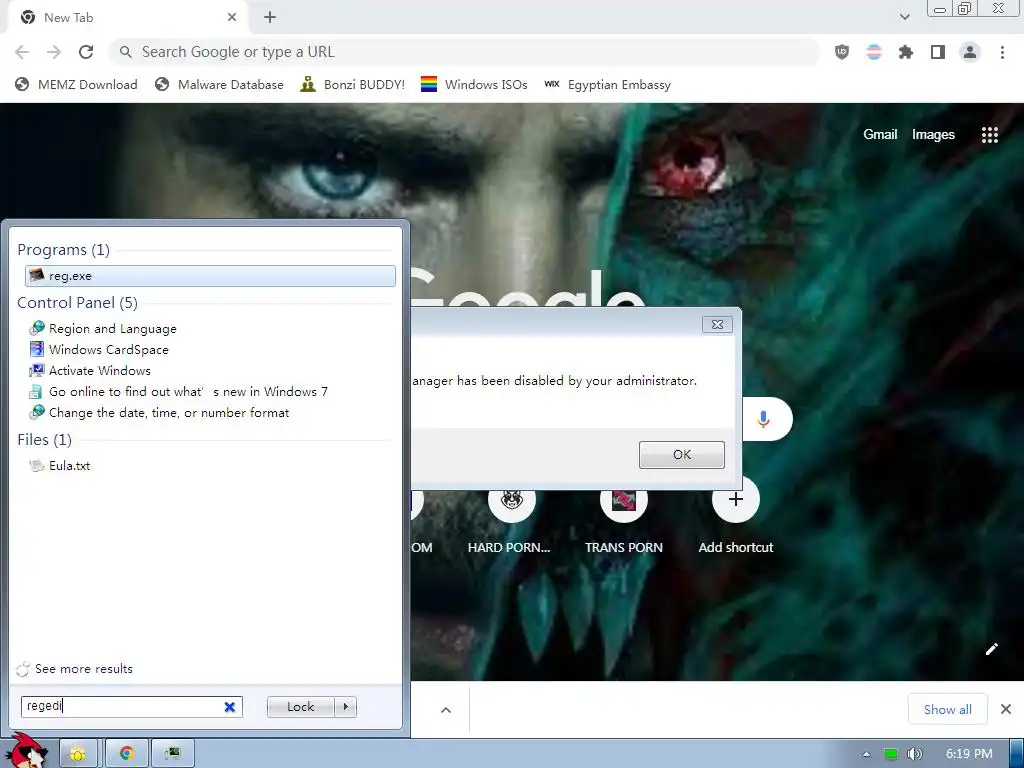The height and width of the screenshot is (768, 1024).
Task: Focus the Search Google or type a URL bar
Action: [x=464, y=52]
